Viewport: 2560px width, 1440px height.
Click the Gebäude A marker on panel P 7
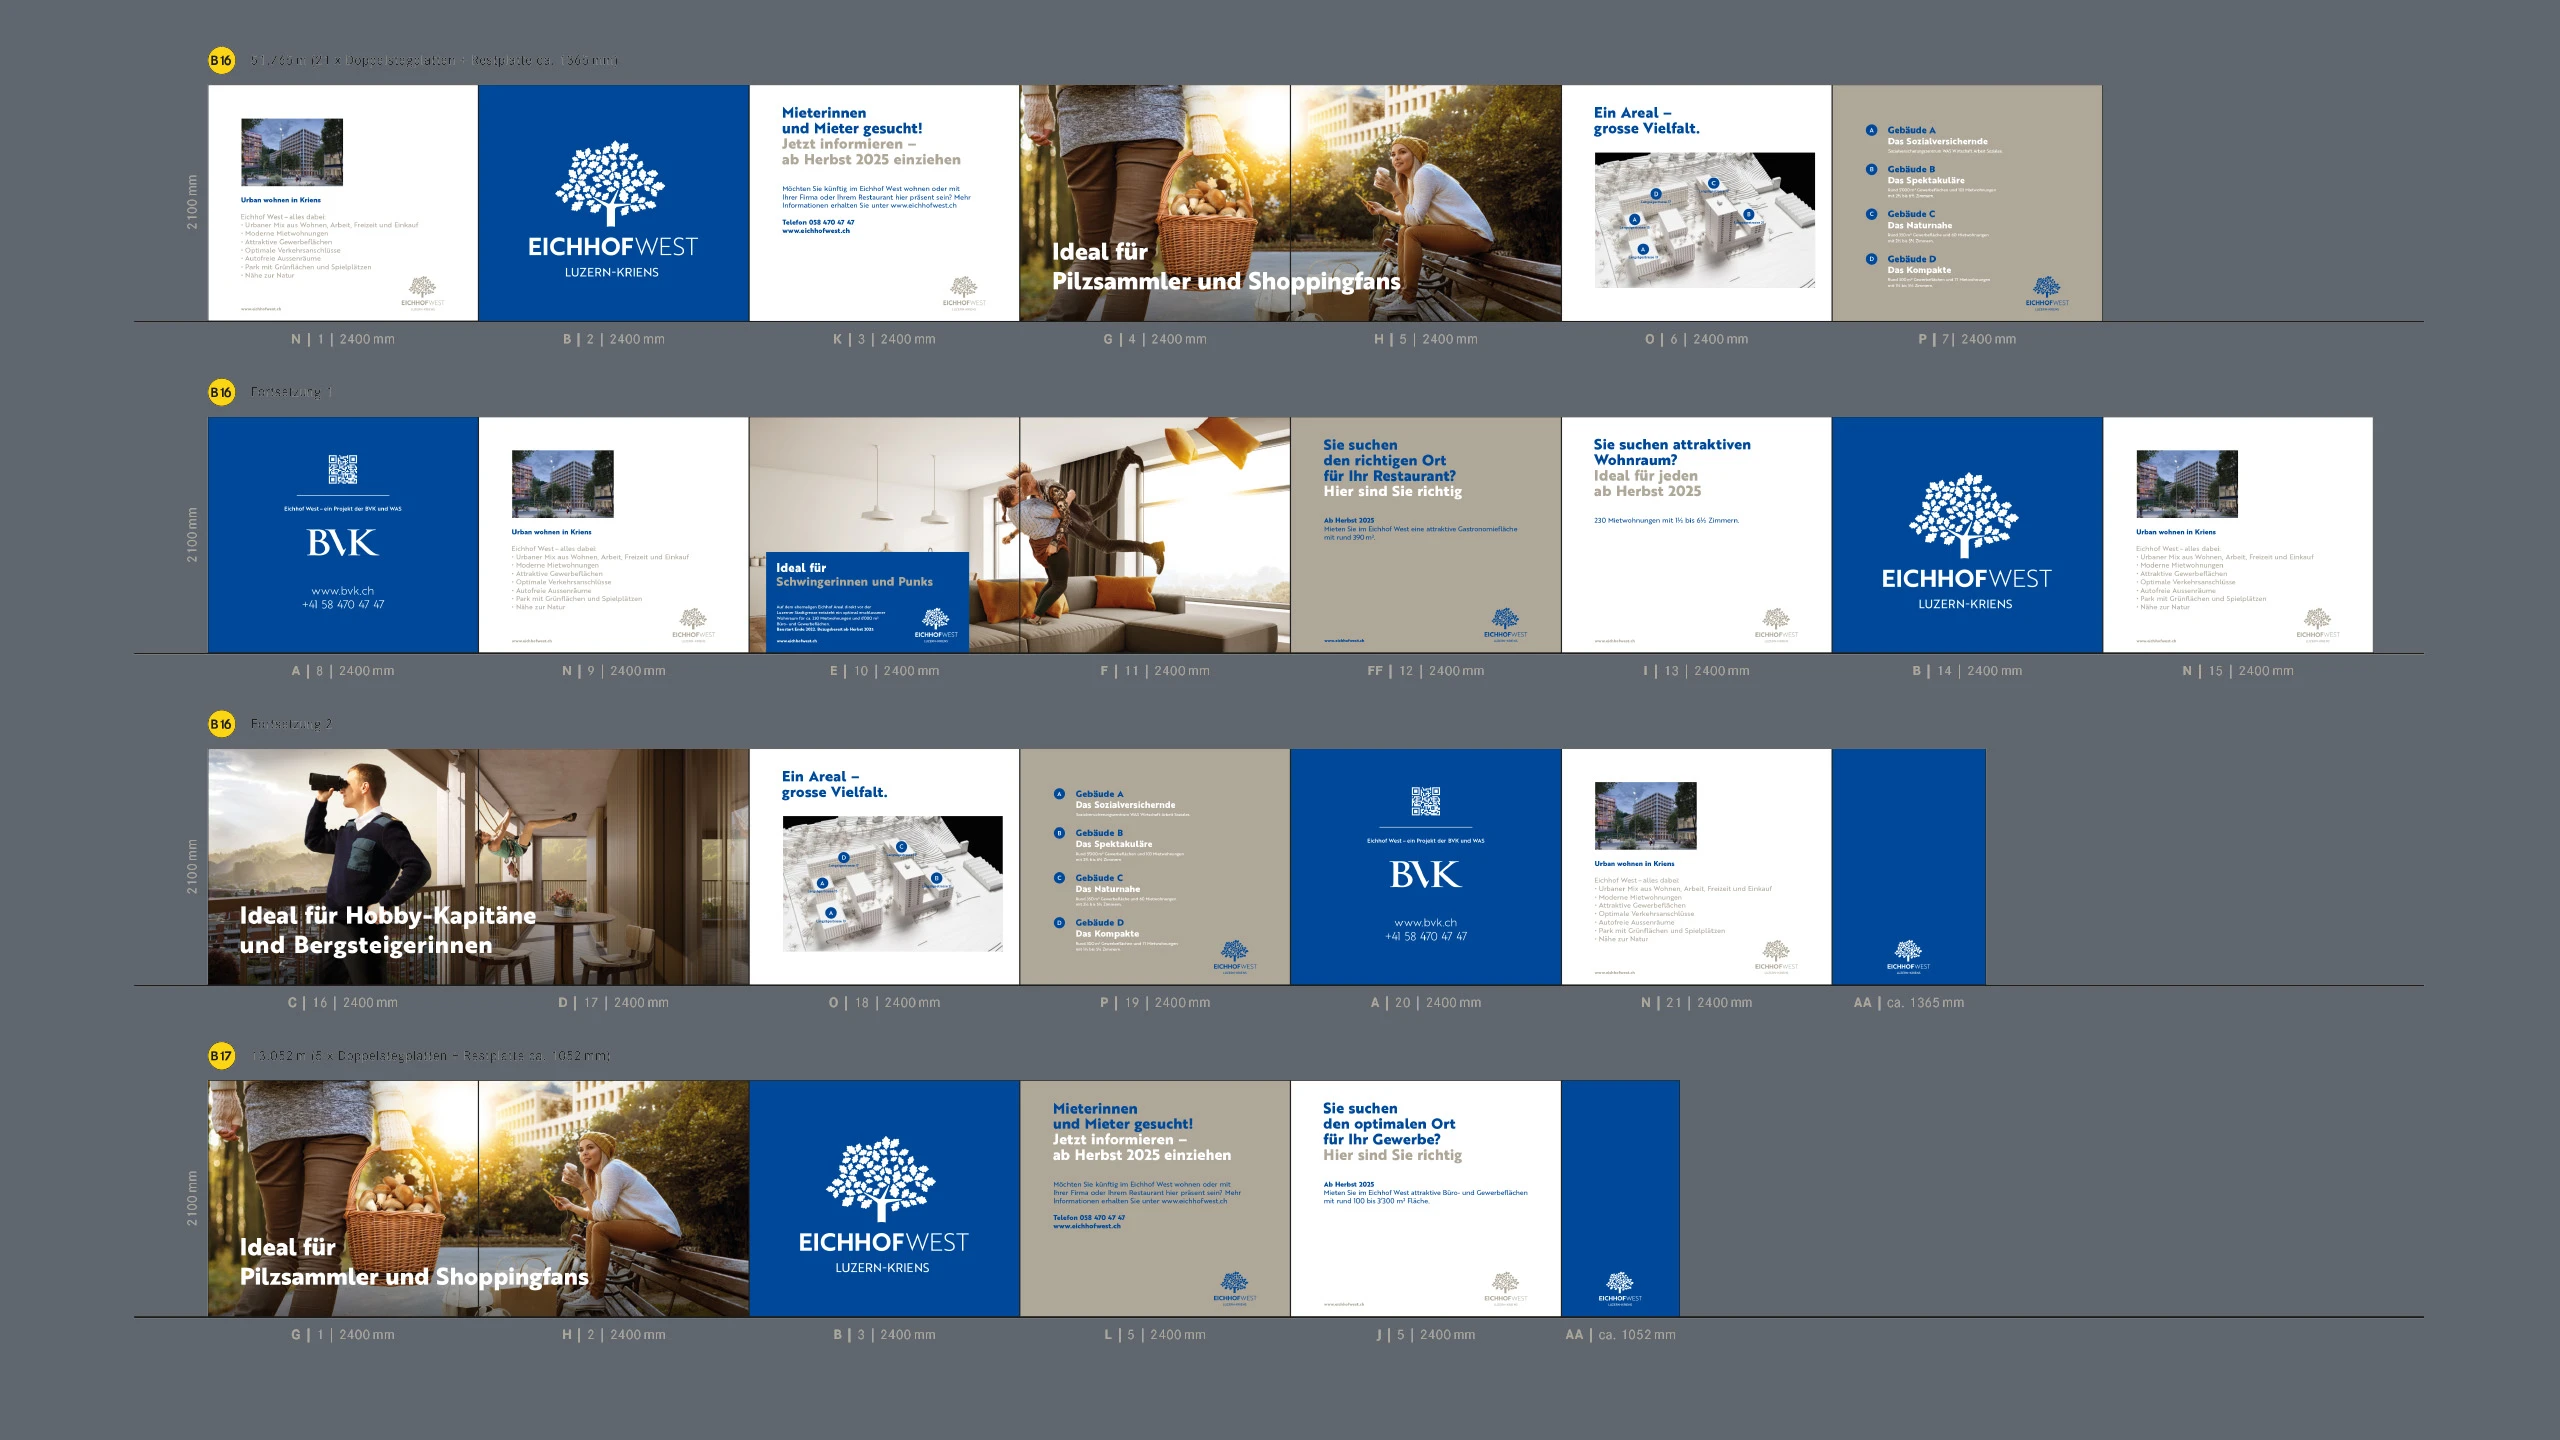pyautogui.click(x=1871, y=130)
